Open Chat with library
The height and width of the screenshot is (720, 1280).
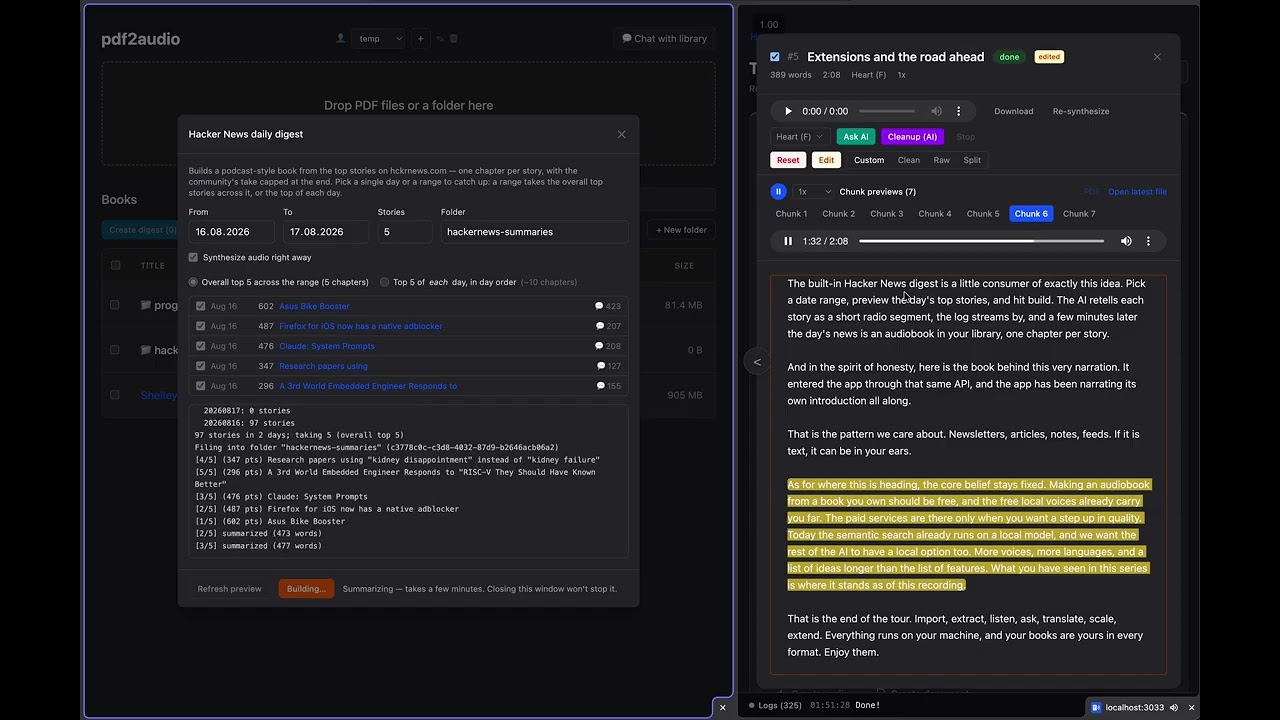[665, 38]
